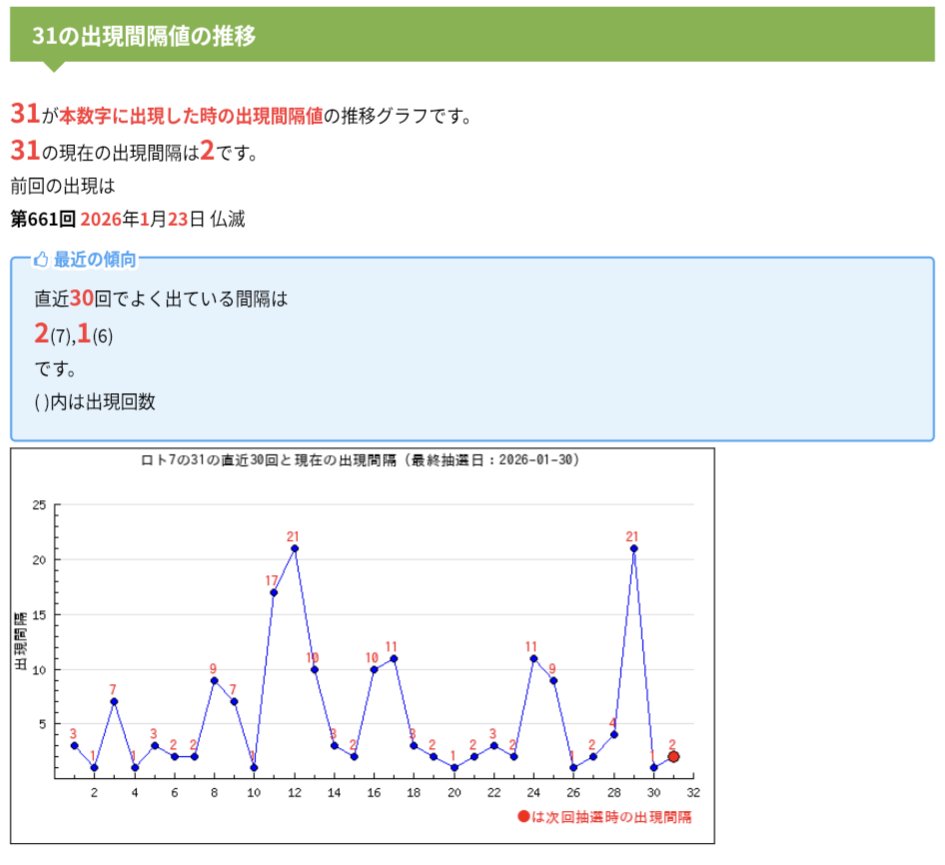This screenshot has height=865, width=945.
Task: Click the x-axis tick label 18
Action: [413, 793]
